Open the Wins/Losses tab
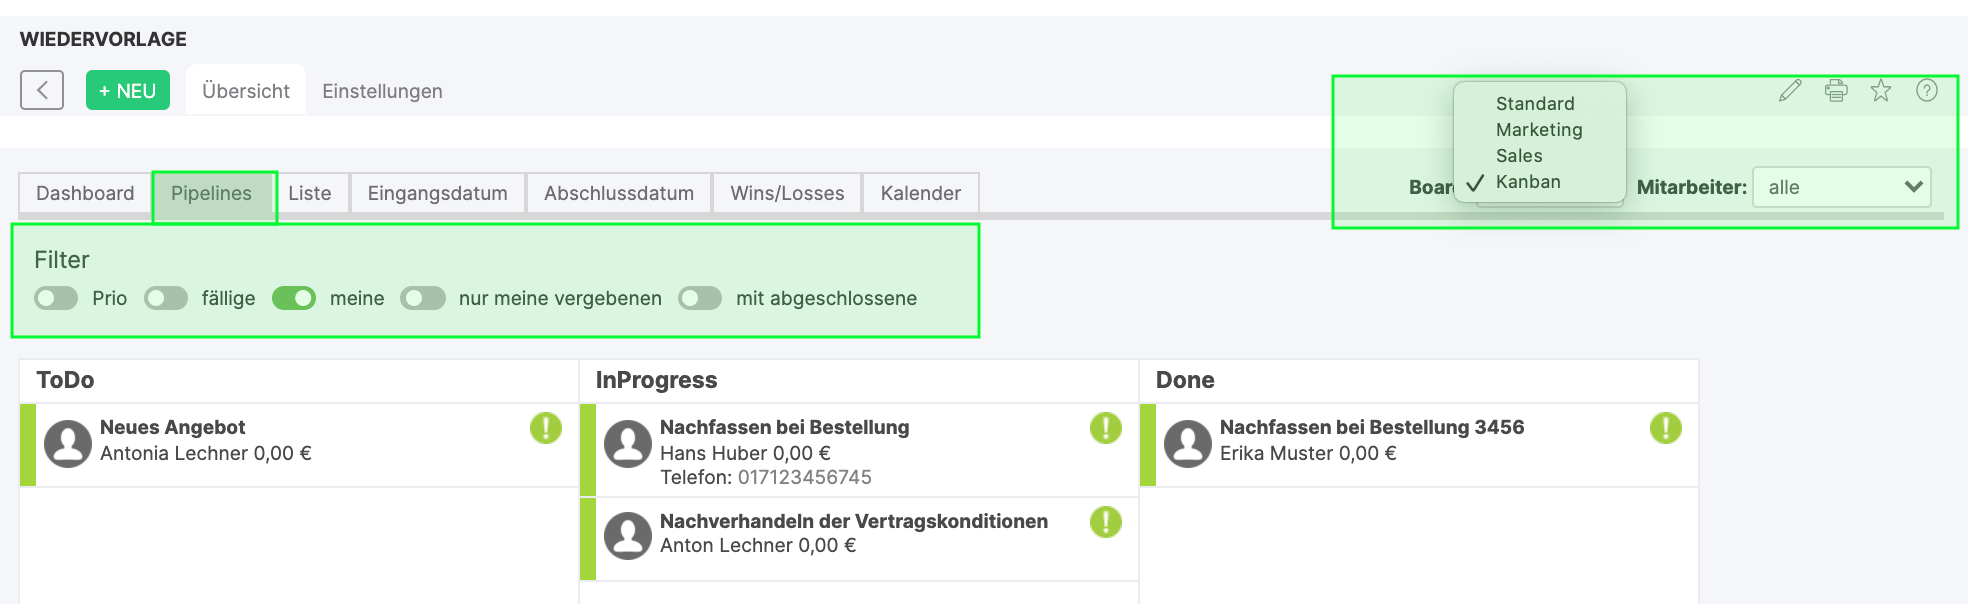This screenshot has height=604, width=1968. (x=787, y=193)
